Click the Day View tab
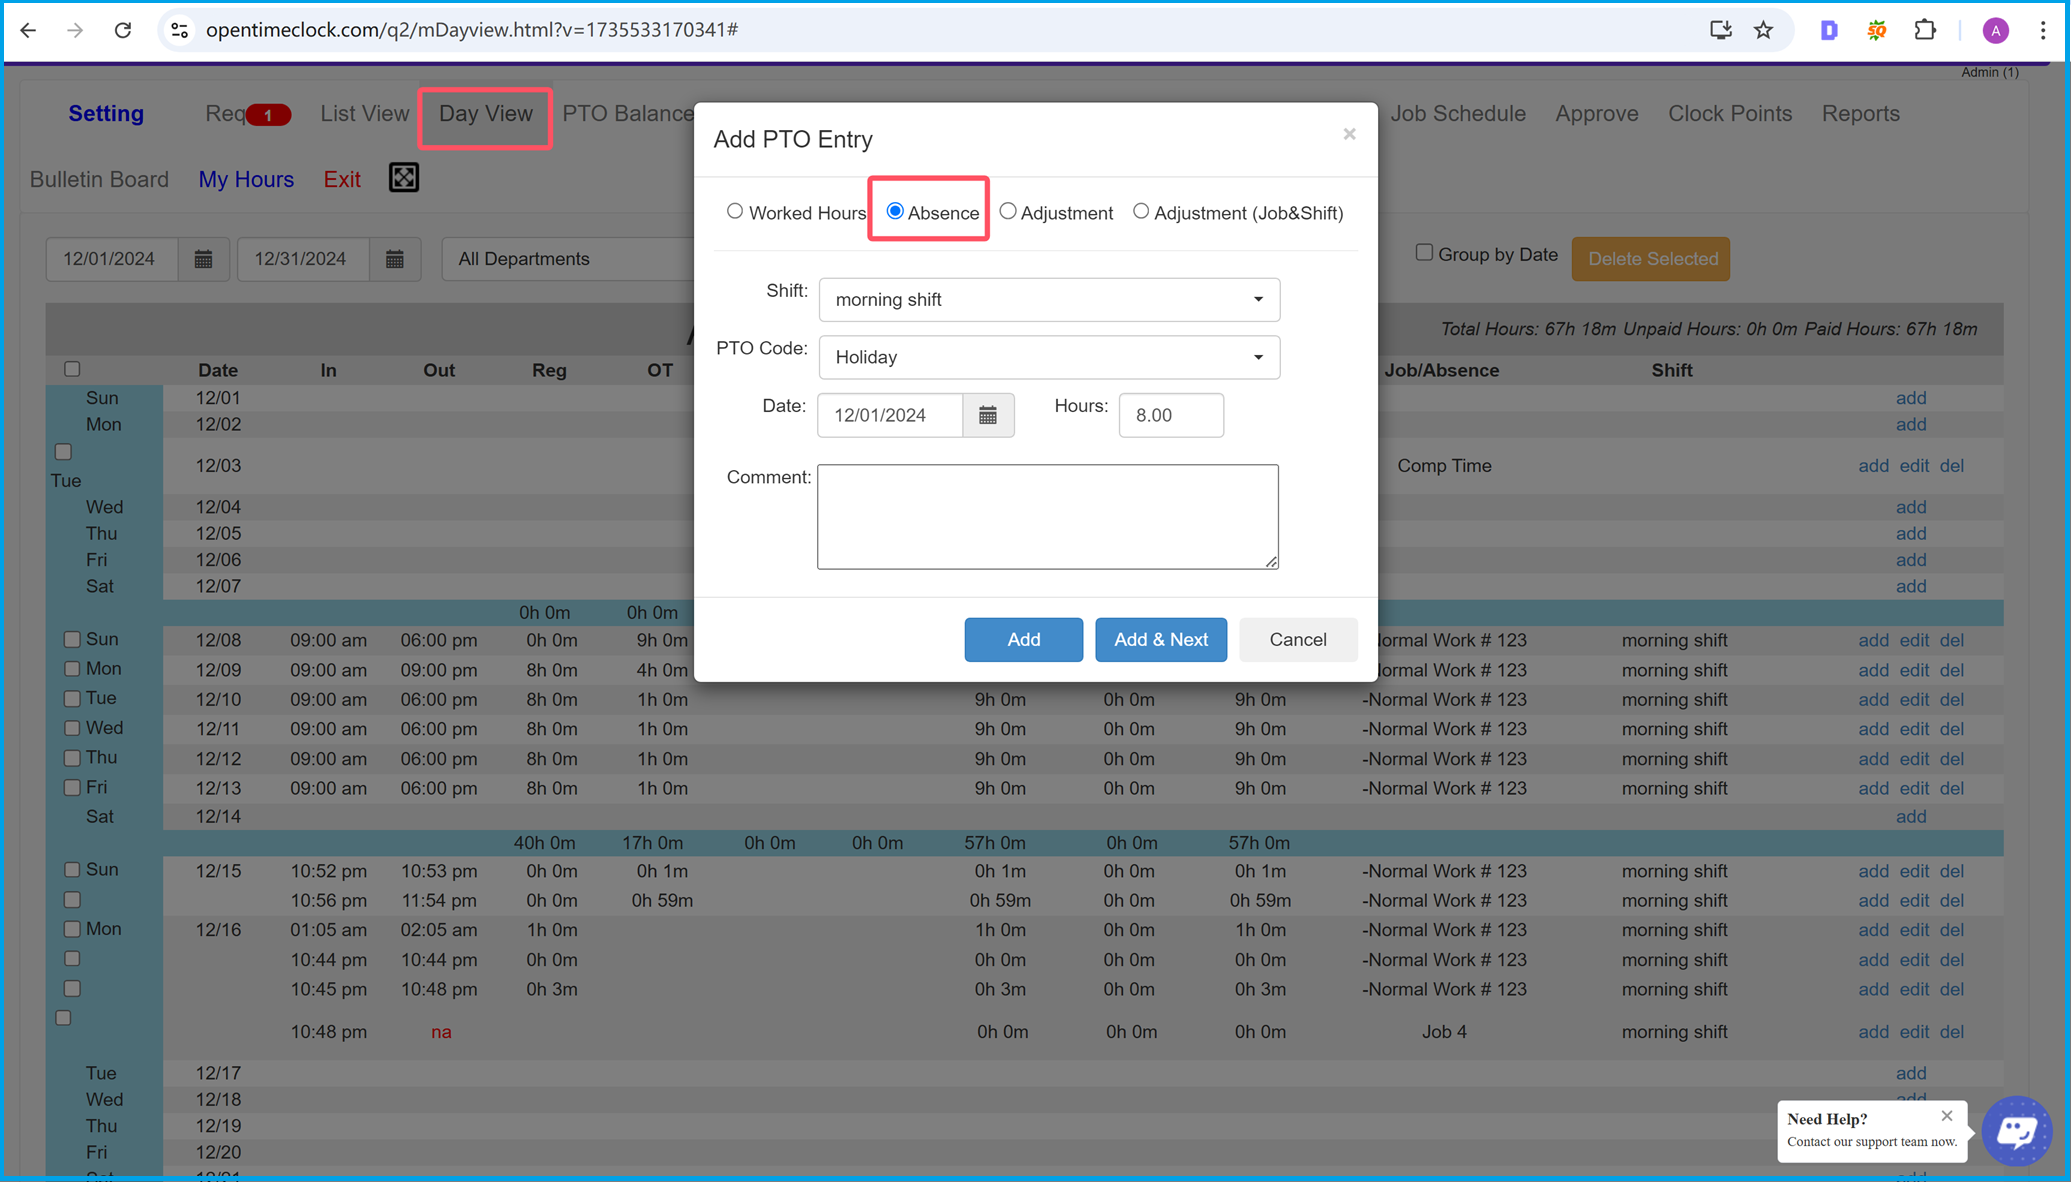 coord(485,114)
